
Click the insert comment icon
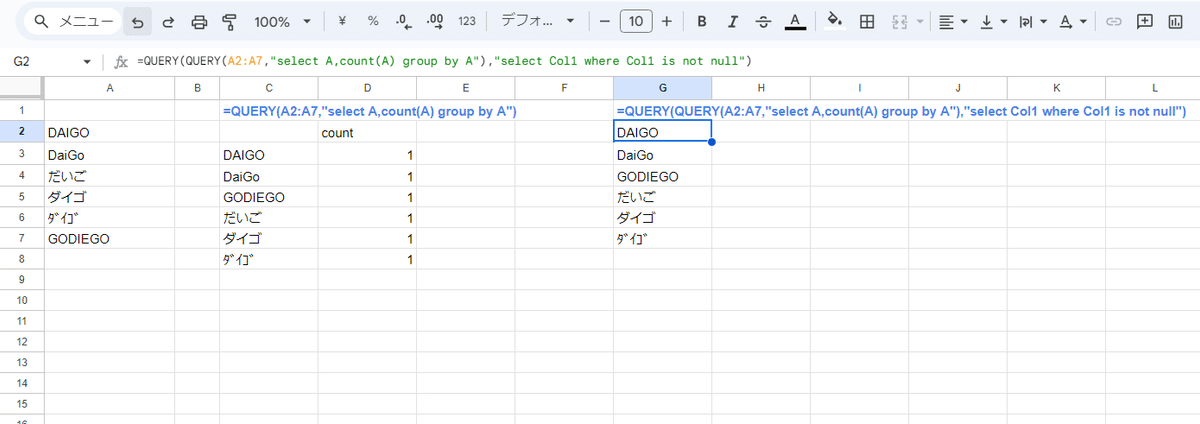[x=1144, y=21]
